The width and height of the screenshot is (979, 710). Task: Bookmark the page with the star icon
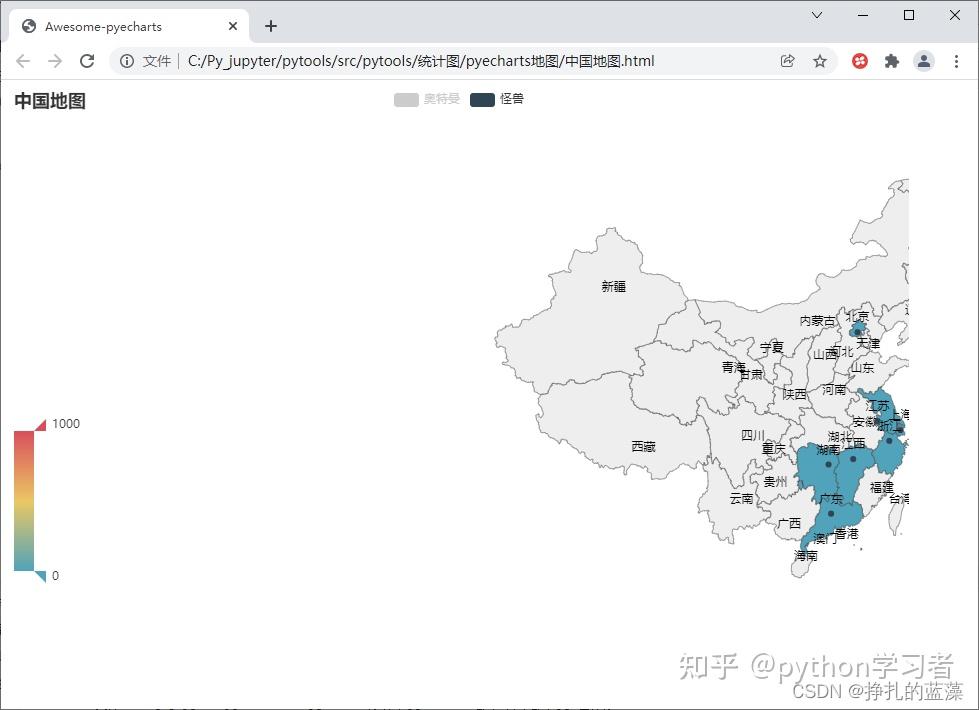pyautogui.click(x=820, y=61)
